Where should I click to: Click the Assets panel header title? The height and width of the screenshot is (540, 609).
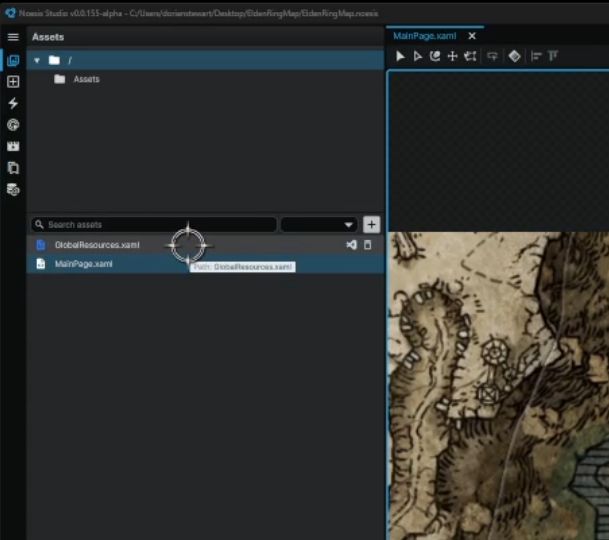[x=48, y=37]
